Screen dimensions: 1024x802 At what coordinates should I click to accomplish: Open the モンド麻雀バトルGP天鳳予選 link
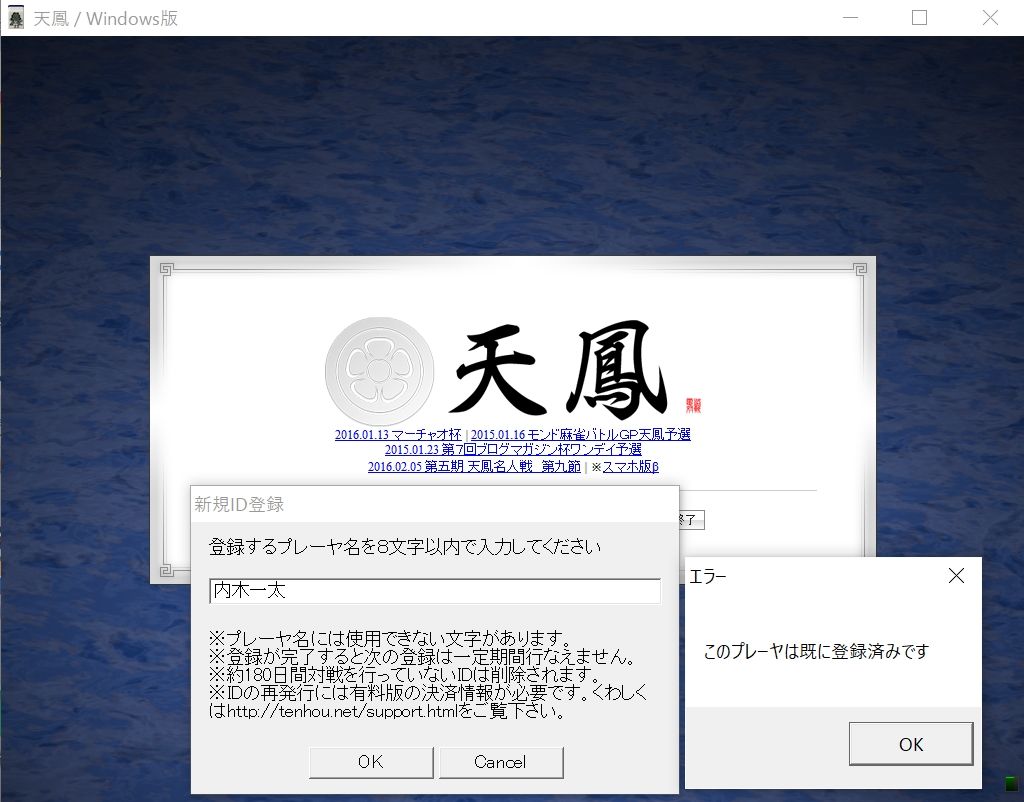point(581,434)
